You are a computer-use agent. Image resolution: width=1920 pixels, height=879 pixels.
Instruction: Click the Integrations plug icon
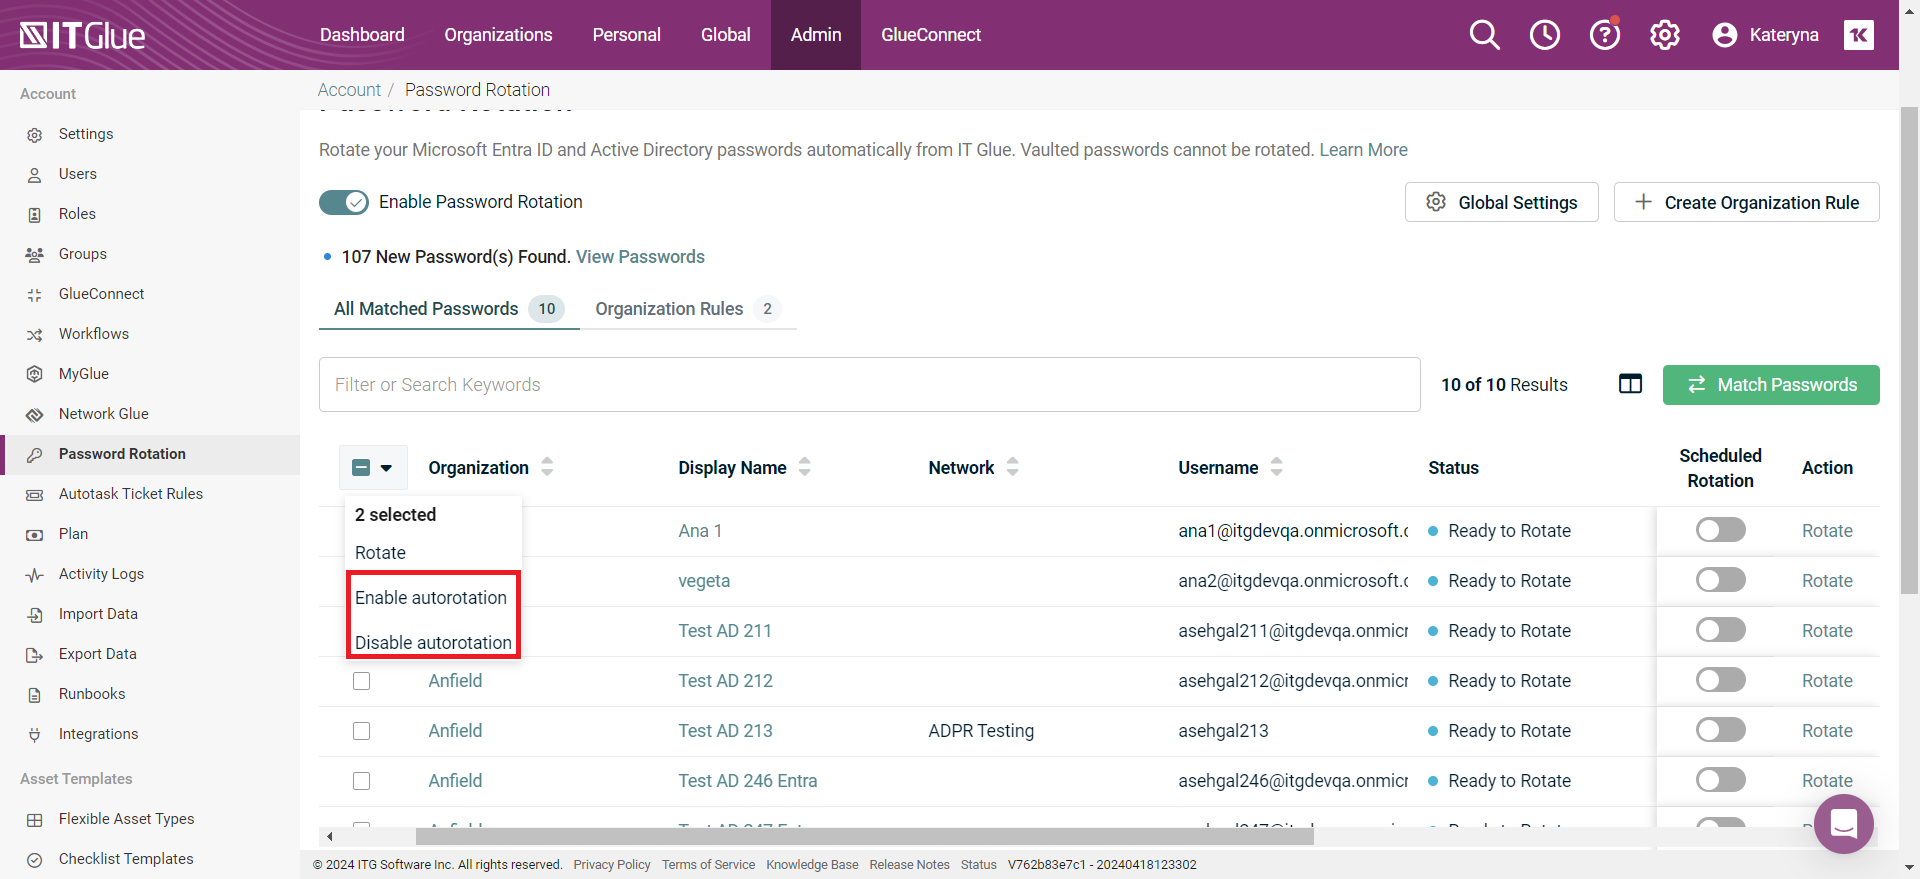tap(35, 734)
